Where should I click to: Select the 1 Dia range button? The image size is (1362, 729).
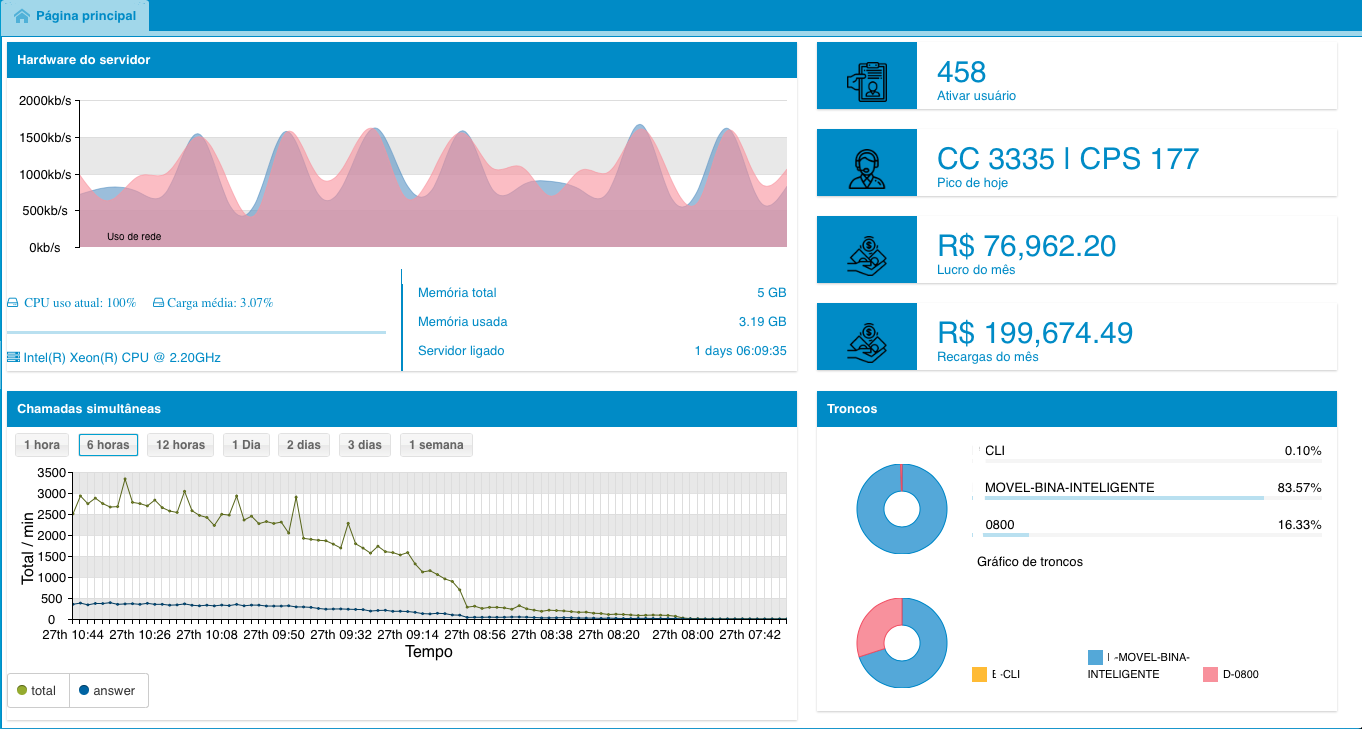246,445
